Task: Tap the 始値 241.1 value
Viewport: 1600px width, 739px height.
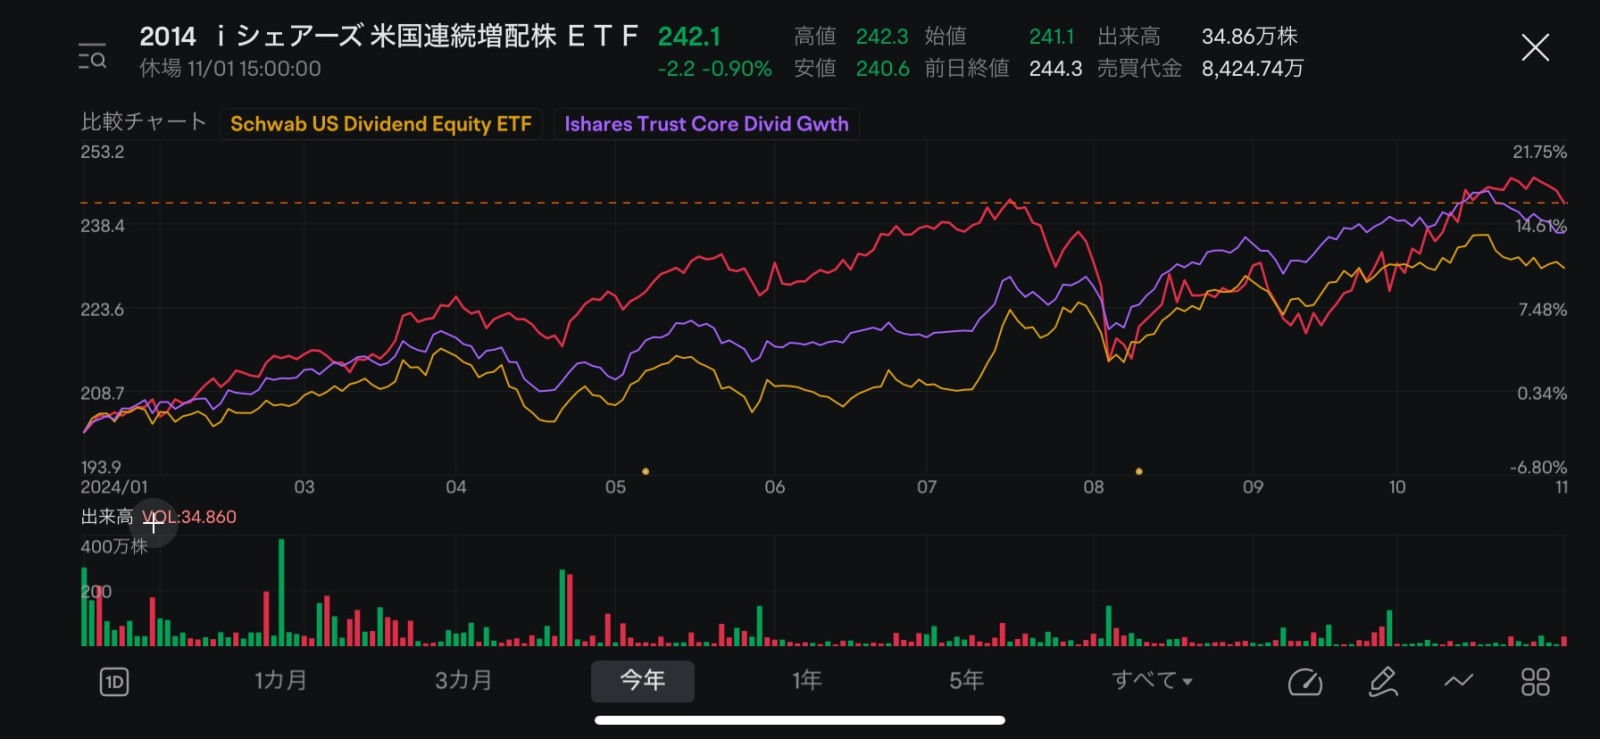Action: (1051, 37)
